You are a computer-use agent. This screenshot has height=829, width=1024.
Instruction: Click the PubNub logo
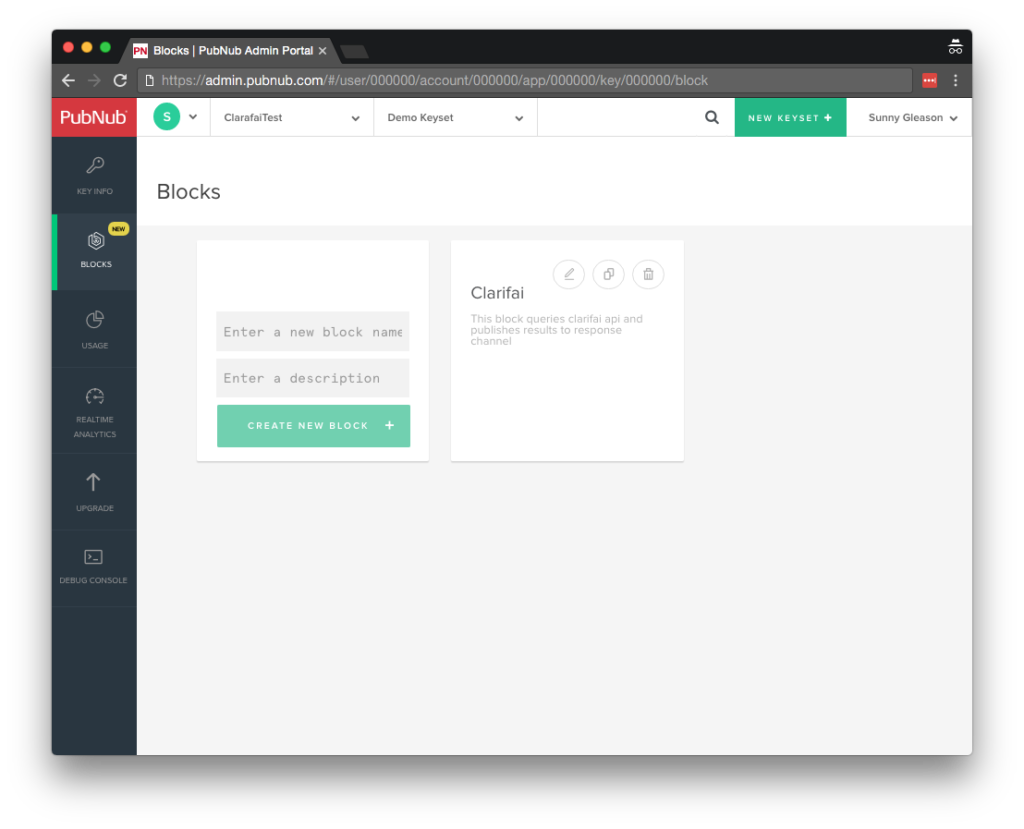pyautogui.click(x=93, y=117)
